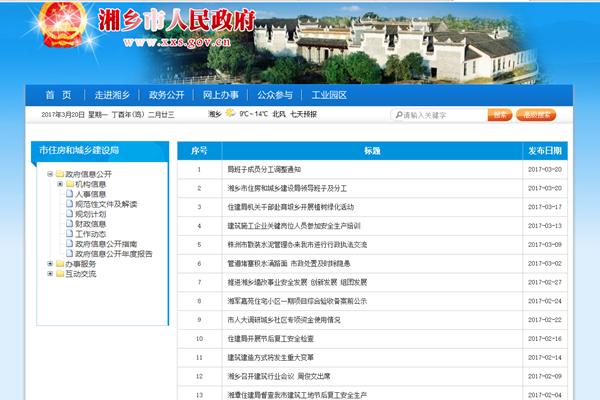Expand the 机构信息 tree node
The image size is (600, 400).
click(x=60, y=184)
